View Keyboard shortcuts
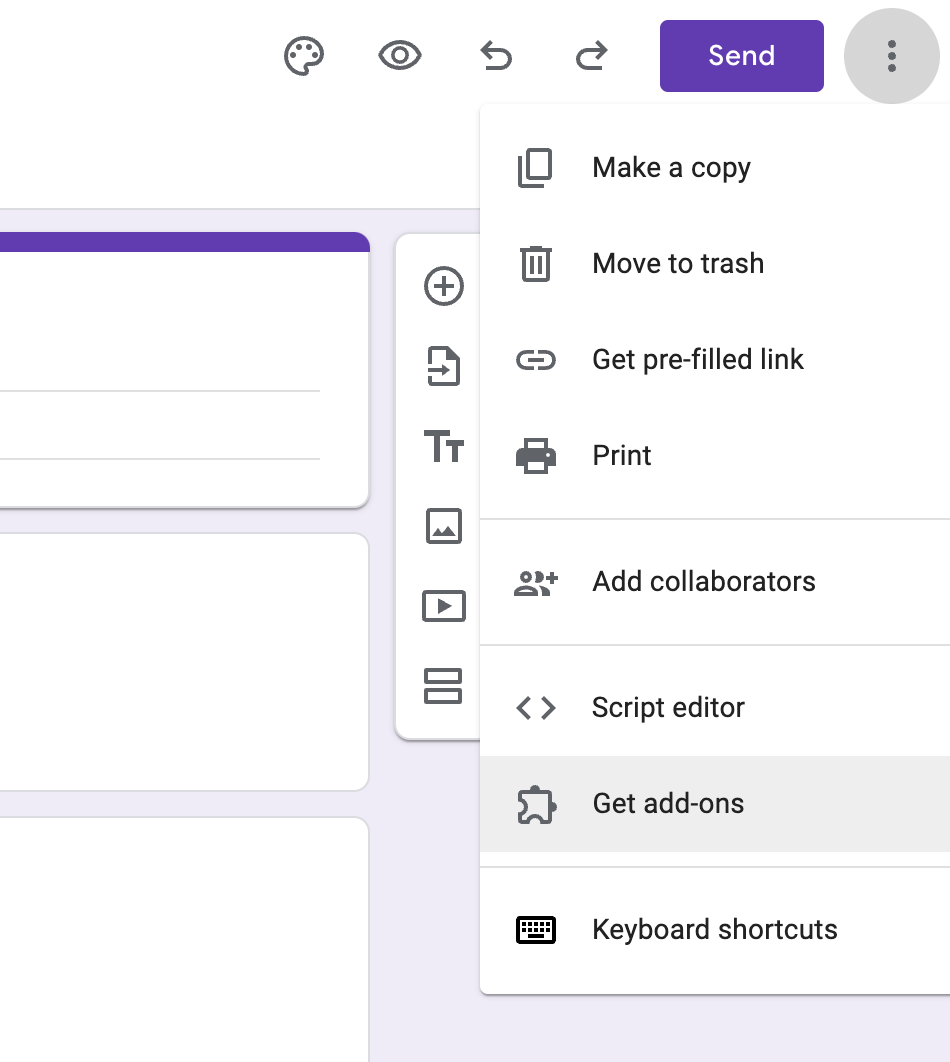Viewport: 950px width, 1062px height. (x=715, y=930)
